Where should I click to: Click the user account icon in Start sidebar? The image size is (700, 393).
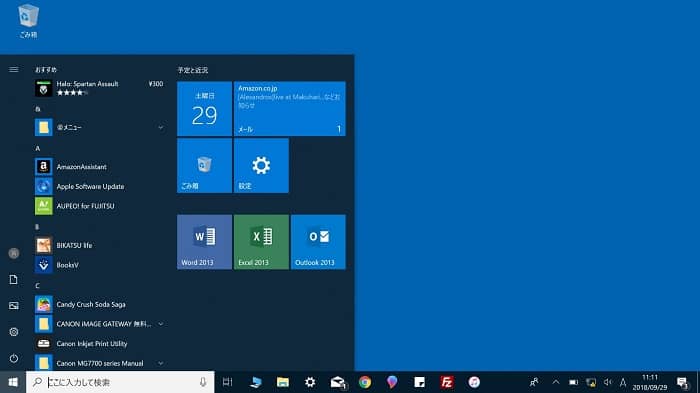click(x=14, y=253)
